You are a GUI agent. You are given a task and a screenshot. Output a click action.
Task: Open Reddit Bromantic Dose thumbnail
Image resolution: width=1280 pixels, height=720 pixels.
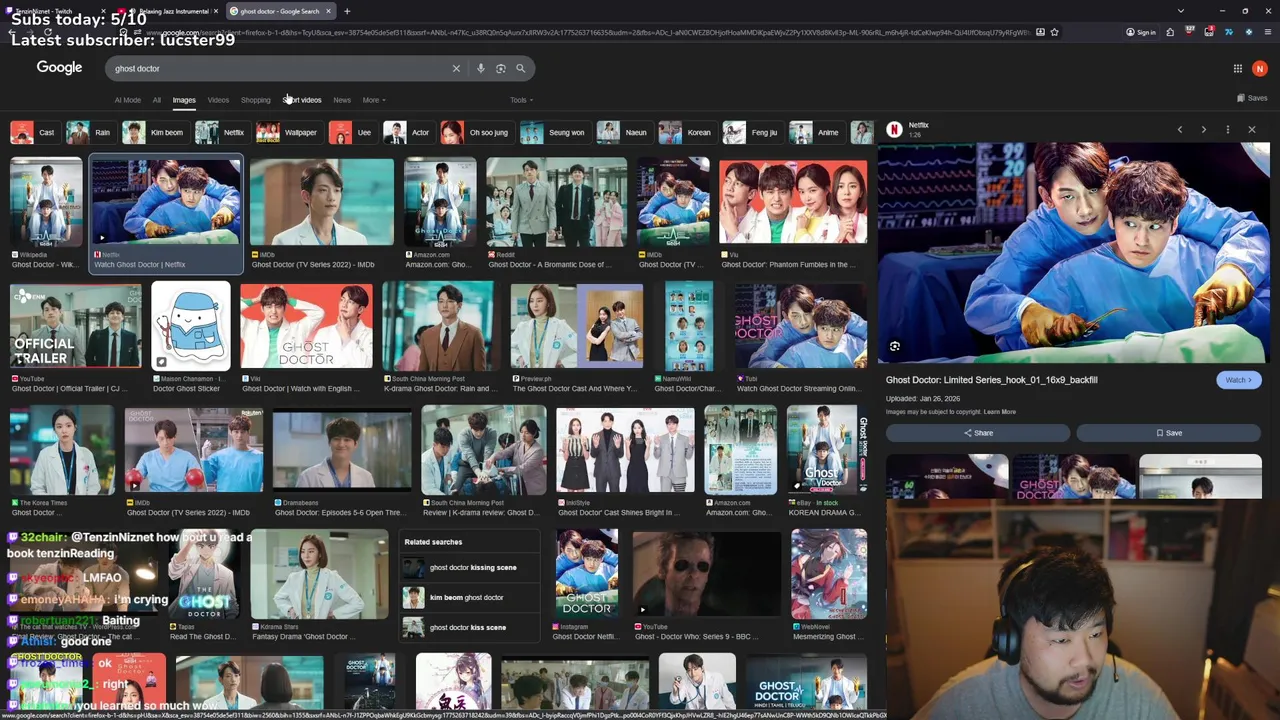557,203
